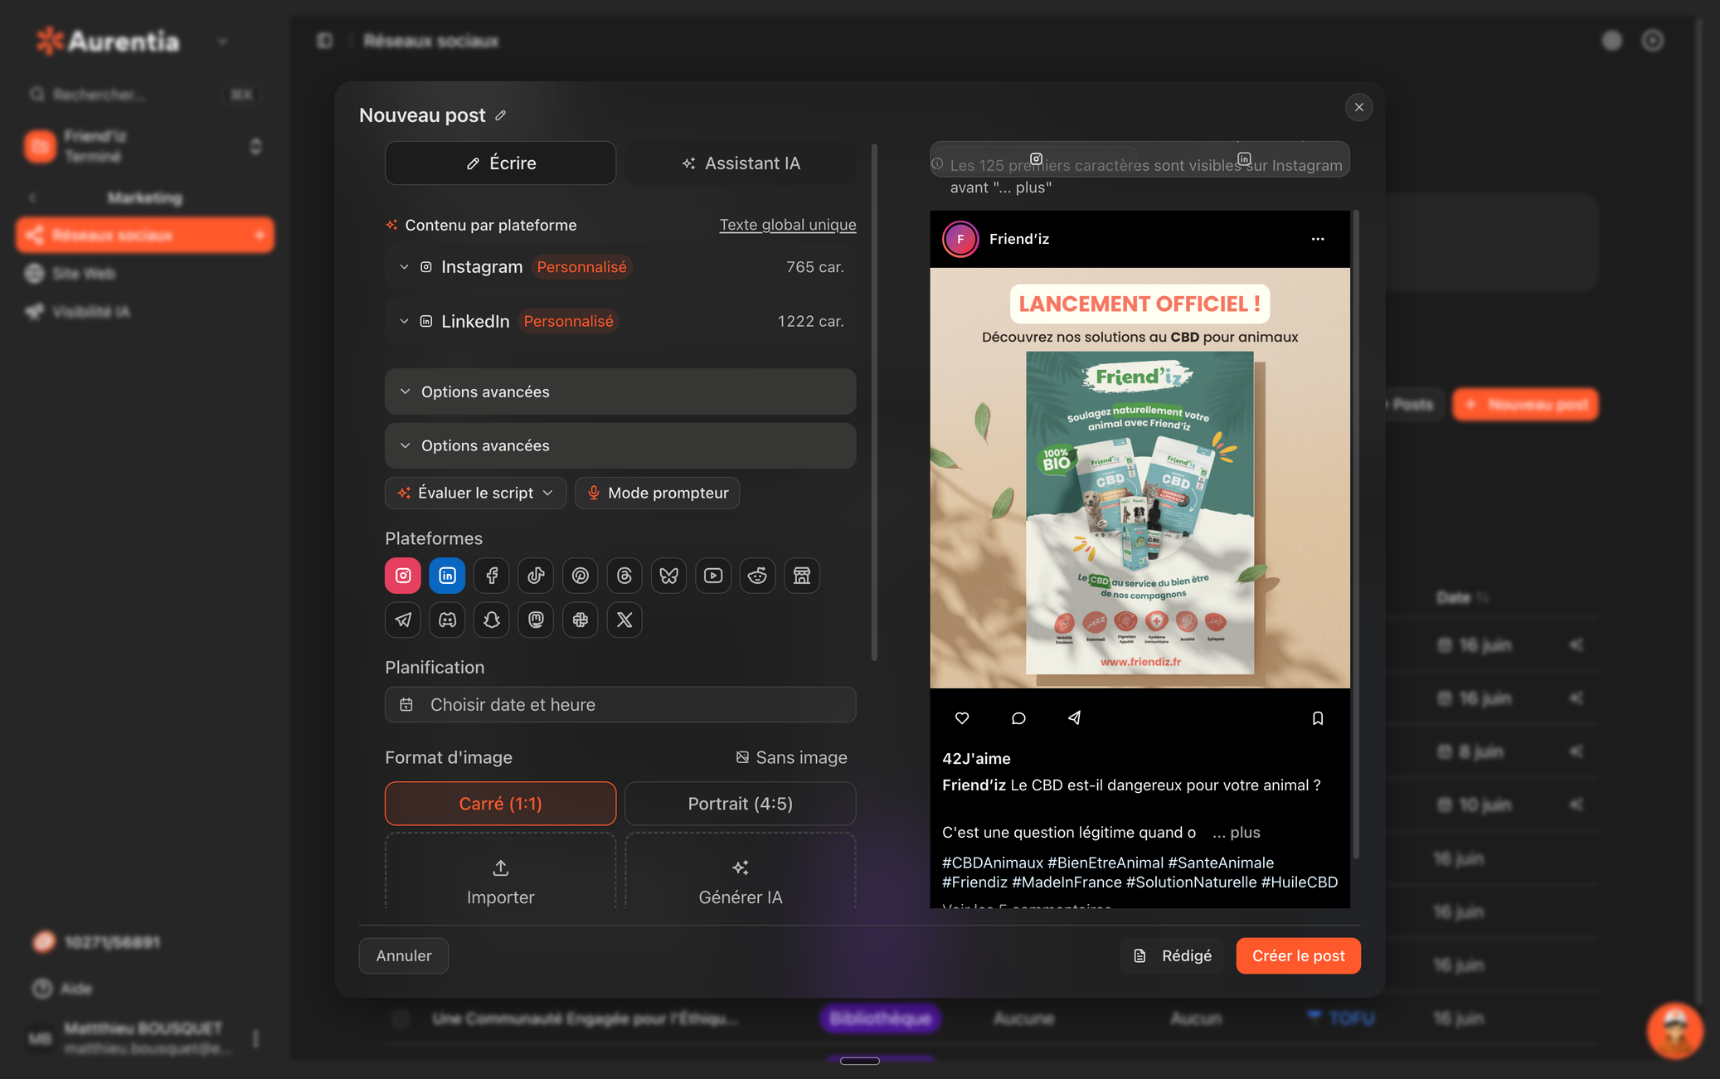This screenshot has height=1080, width=1720.
Task: Enable the X platform icon
Action: point(625,620)
